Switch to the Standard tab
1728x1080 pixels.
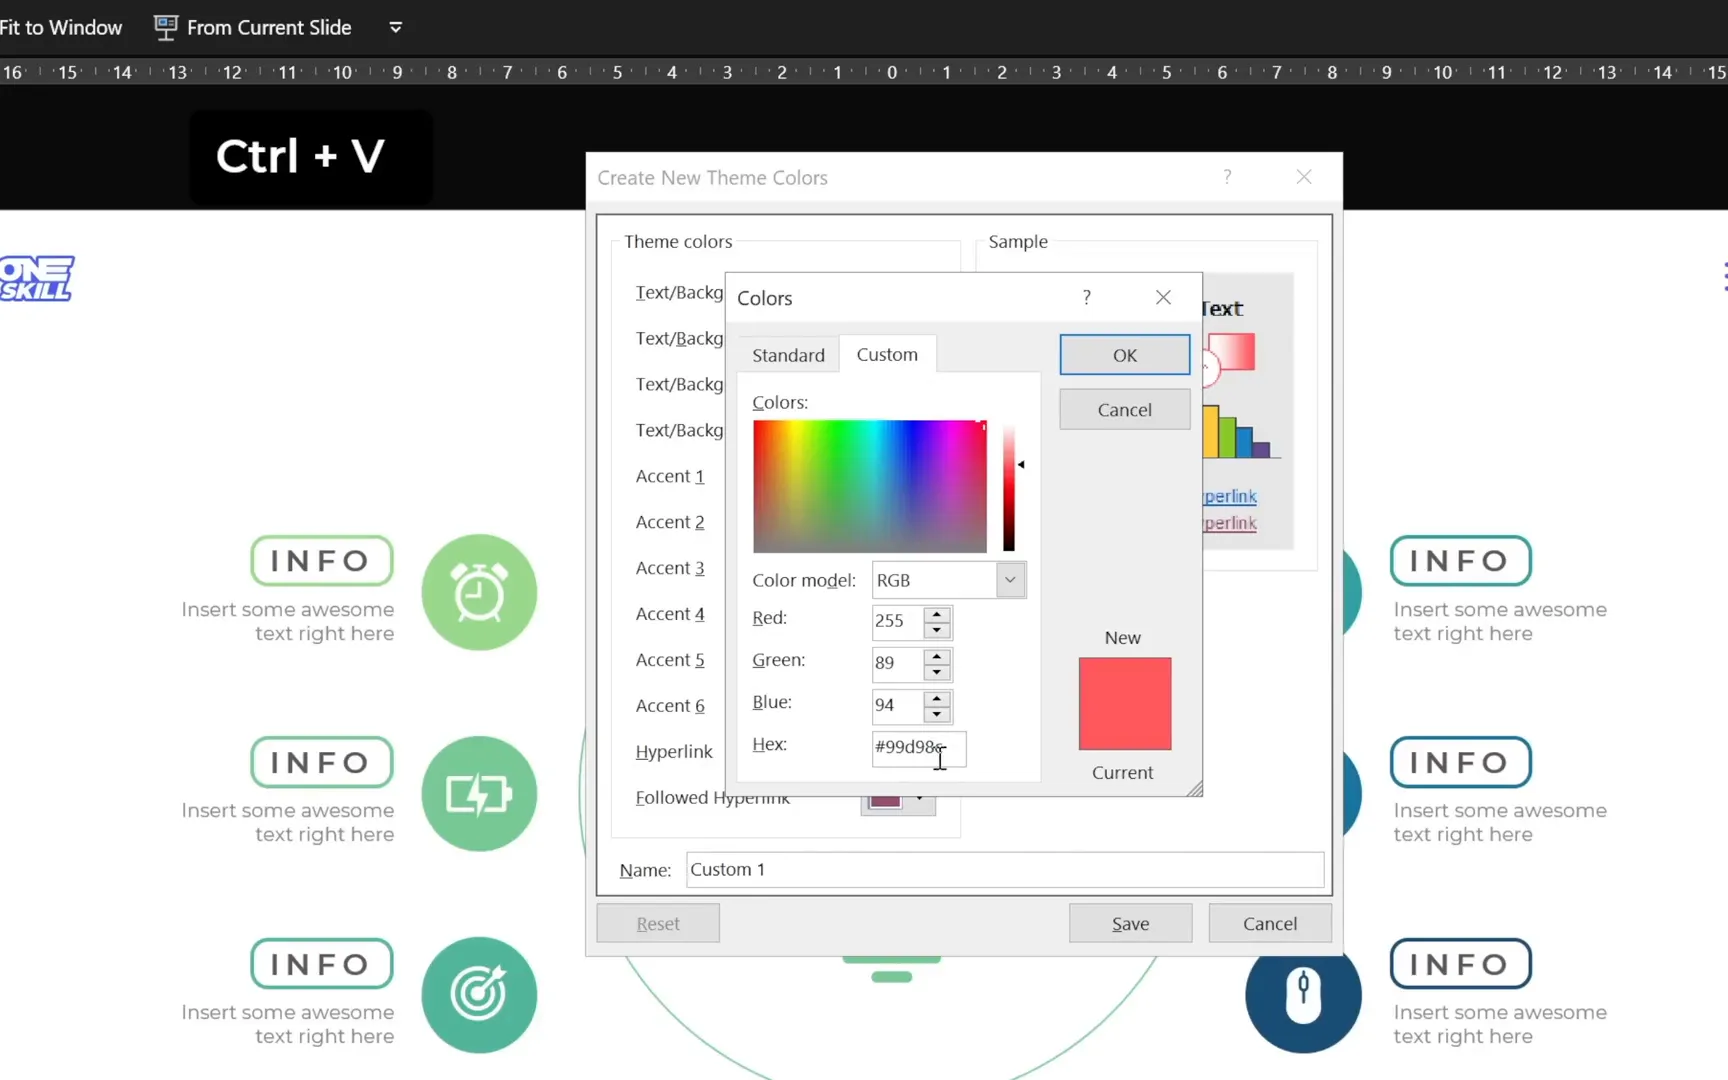click(x=788, y=355)
